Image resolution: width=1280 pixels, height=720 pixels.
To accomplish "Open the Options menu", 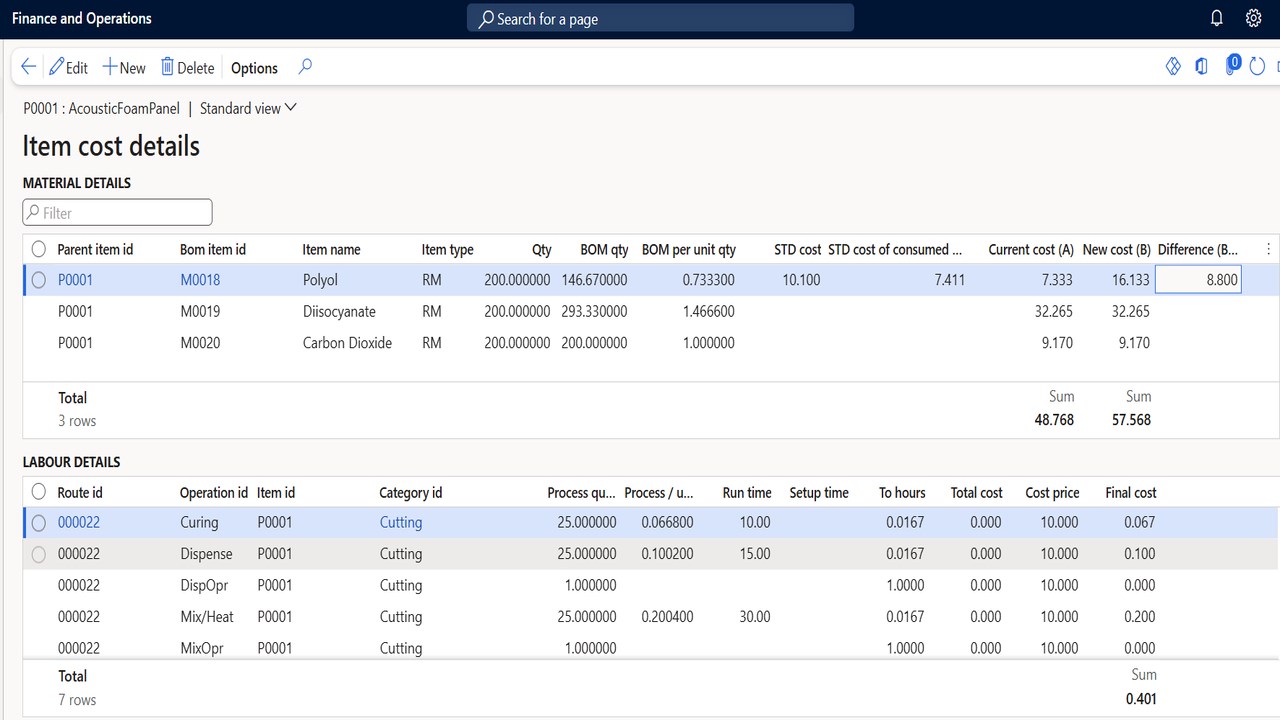I will [254, 68].
